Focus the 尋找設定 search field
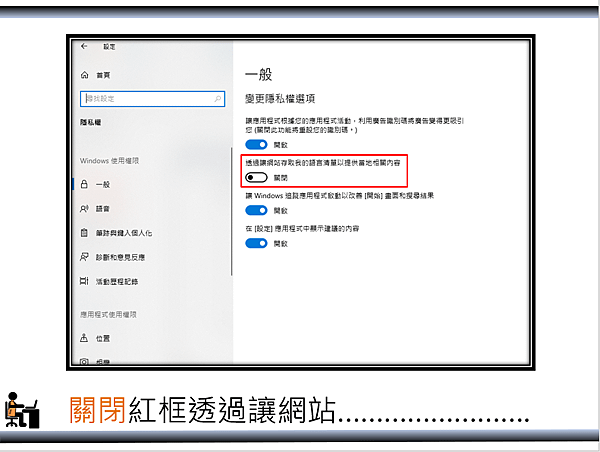 [152, 99]
